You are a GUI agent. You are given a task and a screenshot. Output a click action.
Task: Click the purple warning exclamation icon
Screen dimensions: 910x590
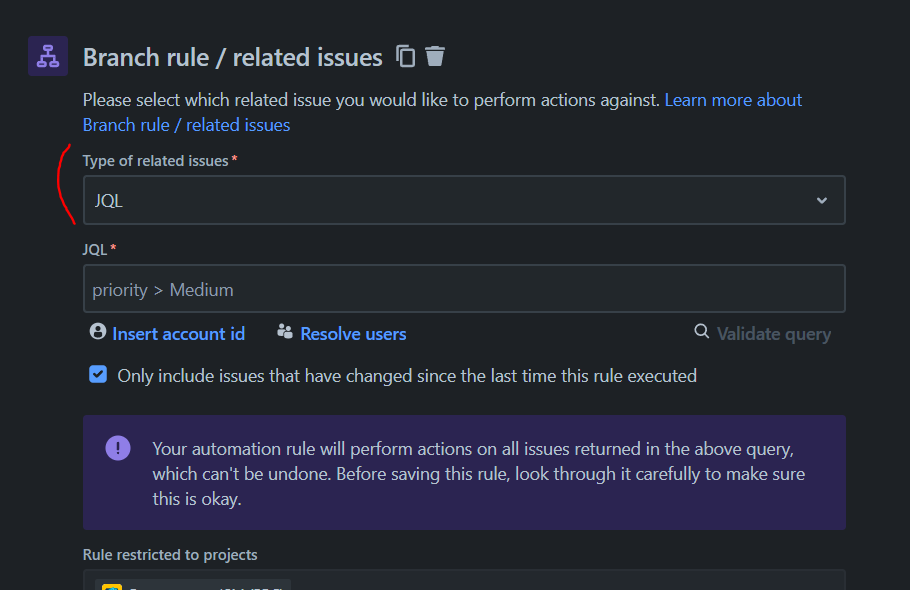118,448
